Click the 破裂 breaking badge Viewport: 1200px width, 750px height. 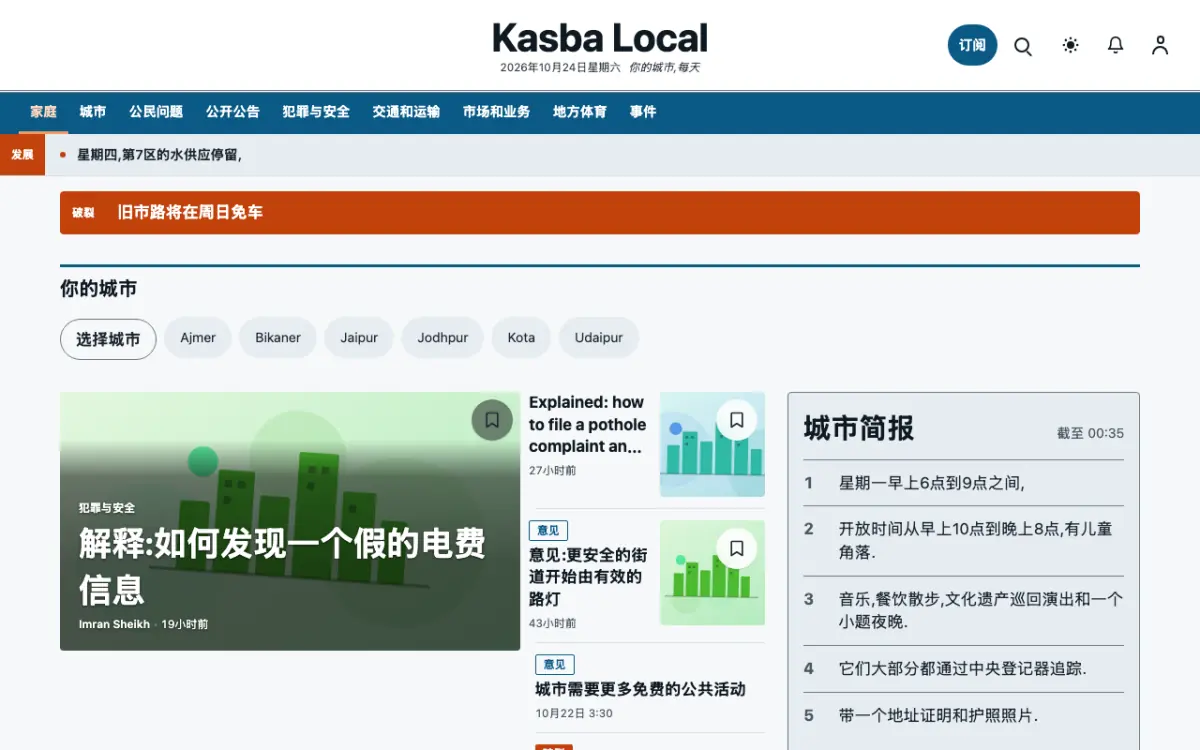(x=83, y=213)
